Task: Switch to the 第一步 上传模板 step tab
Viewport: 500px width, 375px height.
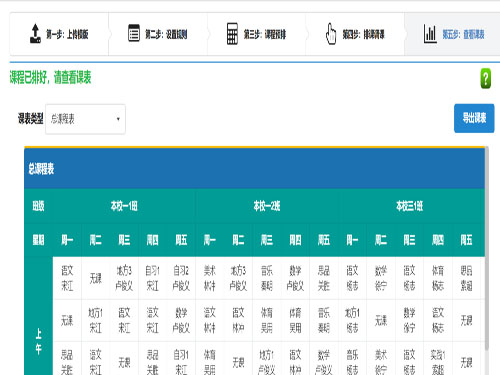Action: click(x=59, y=34)
